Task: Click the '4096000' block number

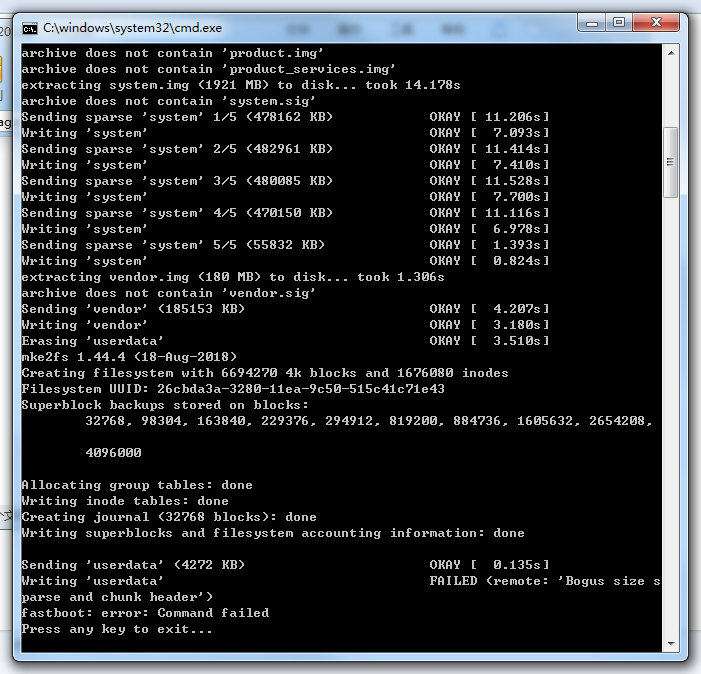Action: point(114,453)
